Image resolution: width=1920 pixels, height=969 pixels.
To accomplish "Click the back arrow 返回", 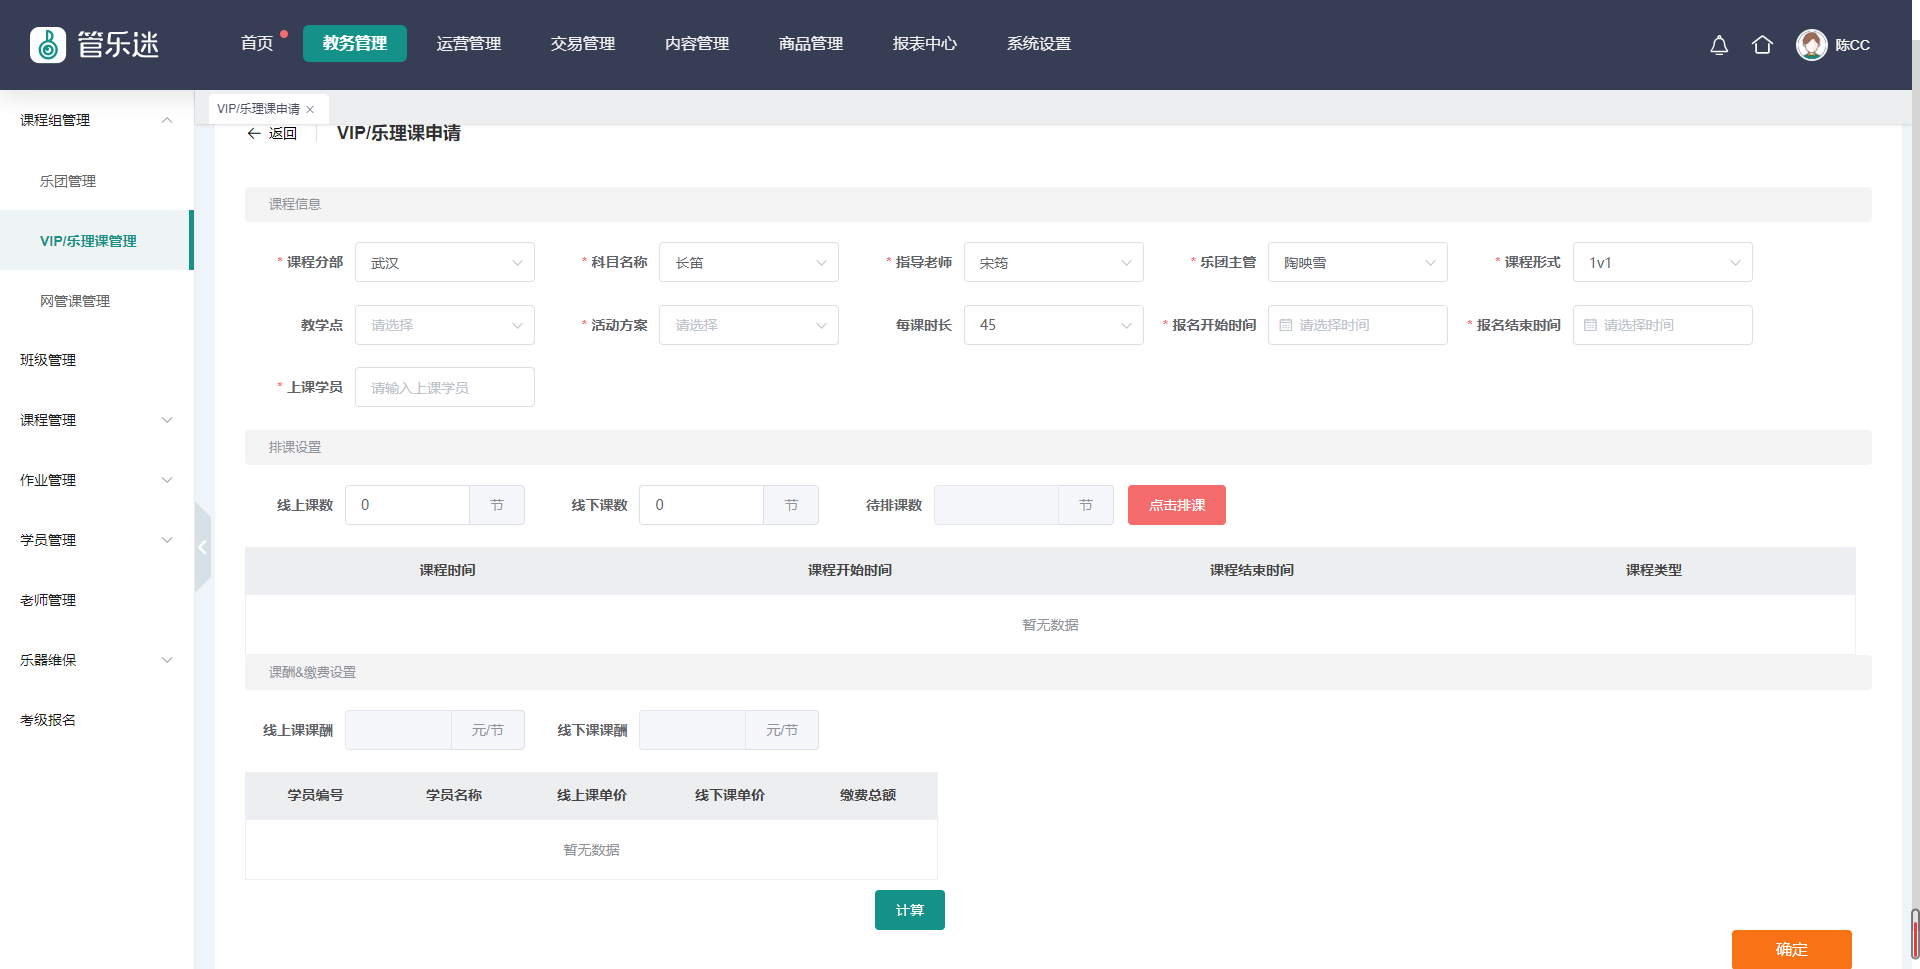I will point(272,134).
